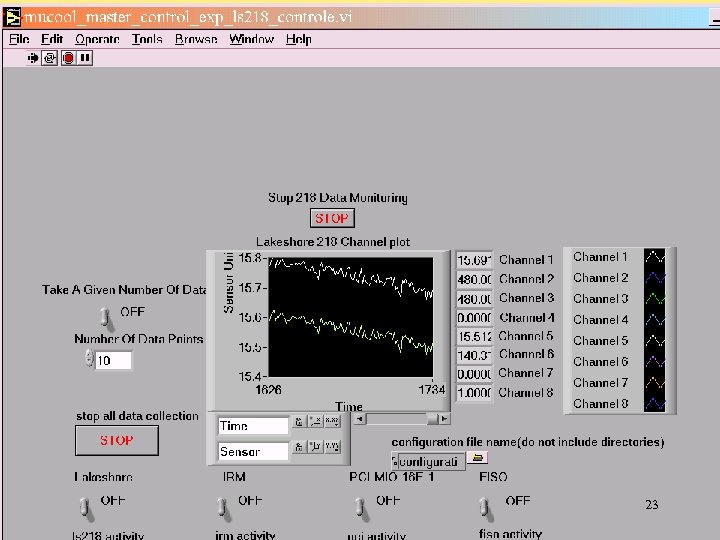Screen dimensions: 720x540
Task: Click the Sensor axis autoscale lock icon
Action: coord(299,446)
